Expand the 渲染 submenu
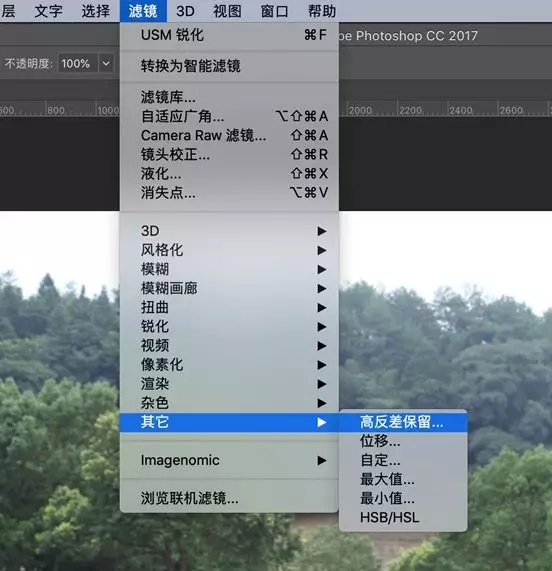Viewport: 552px width, 571px height. point(229,384)
